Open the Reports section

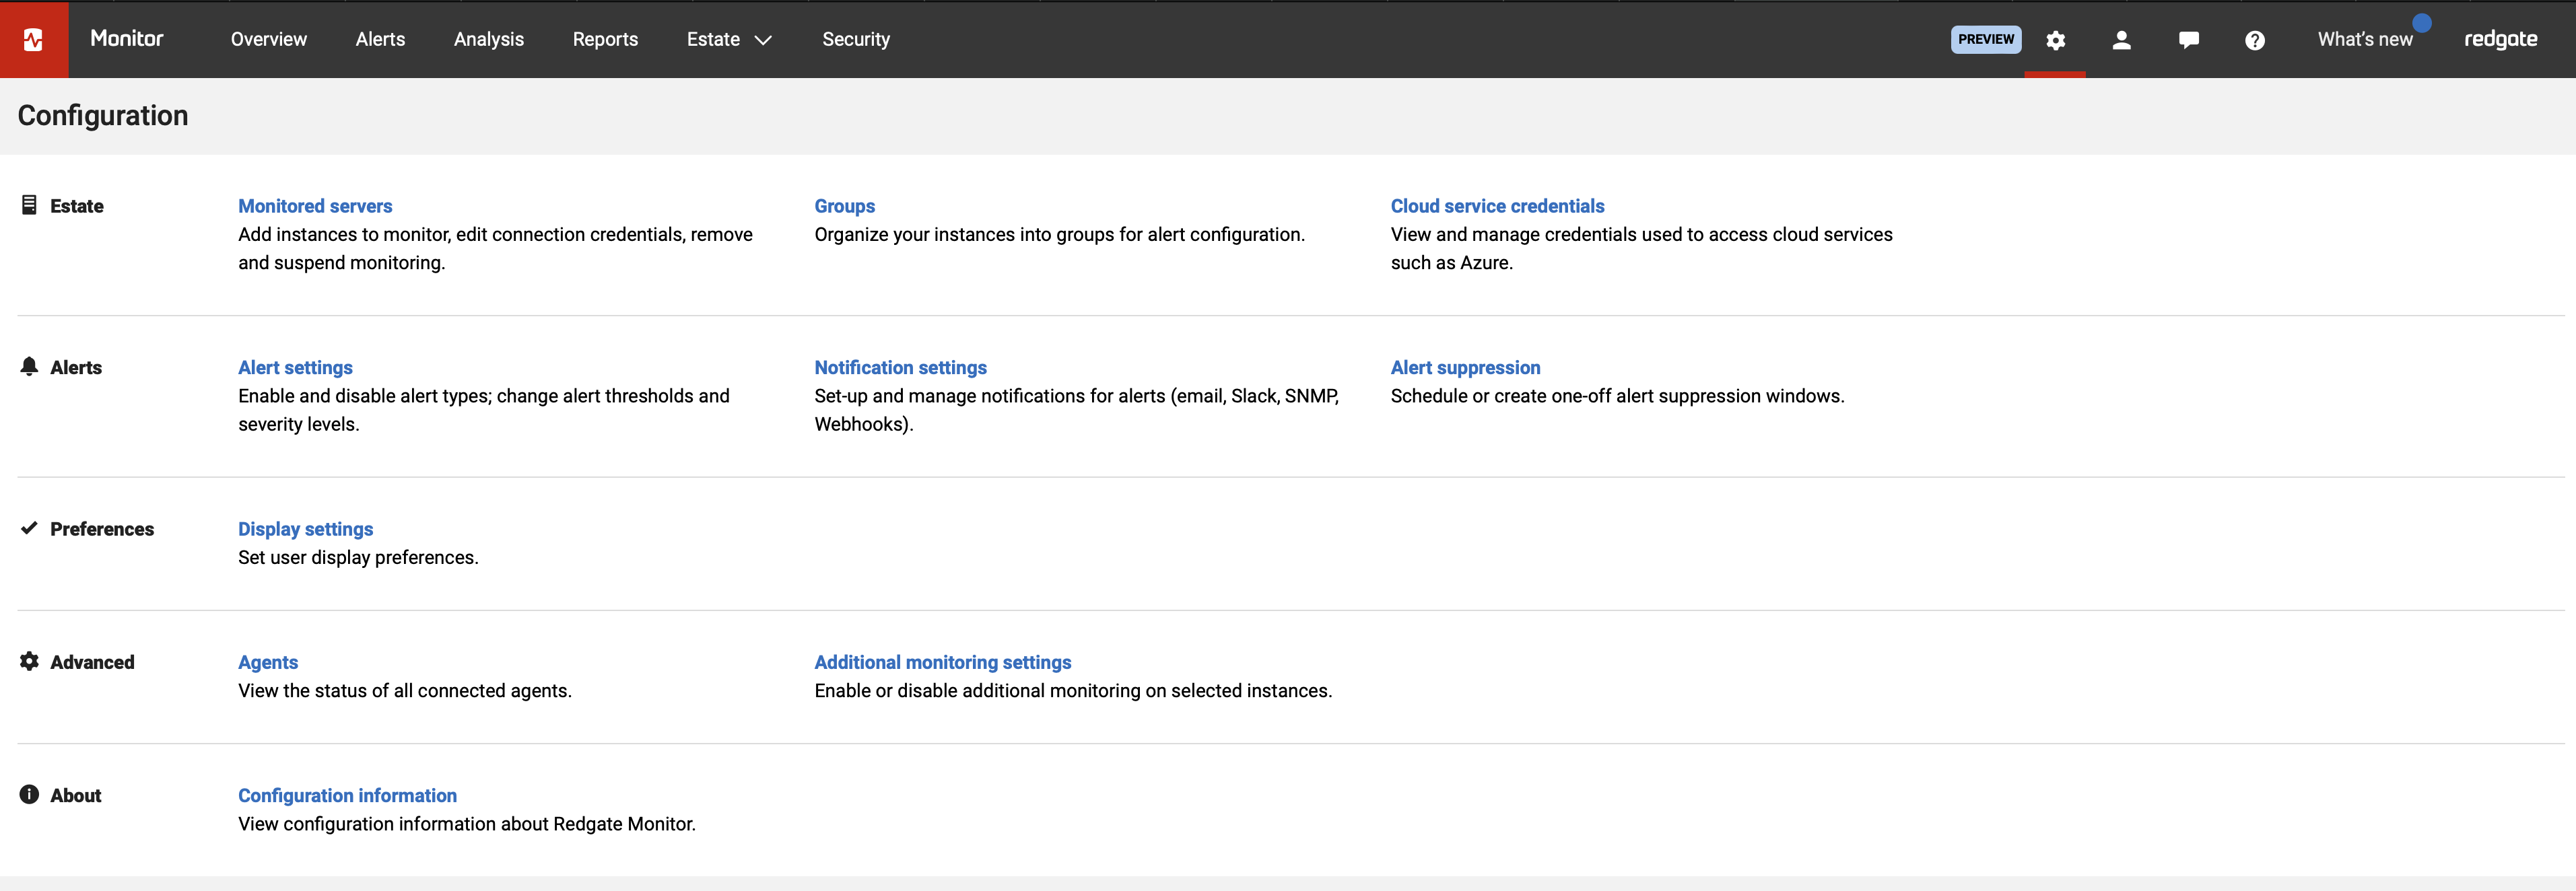point(605,39)
